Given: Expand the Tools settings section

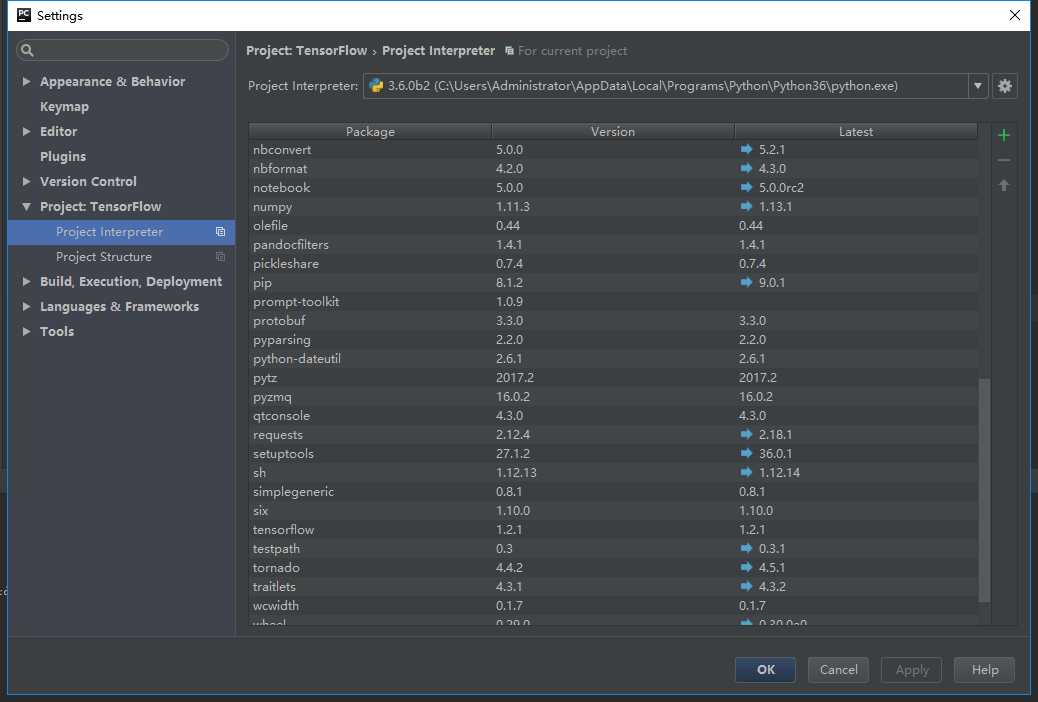Looking at the screenshot, I should pyautogui.click(x=26, y=331).
